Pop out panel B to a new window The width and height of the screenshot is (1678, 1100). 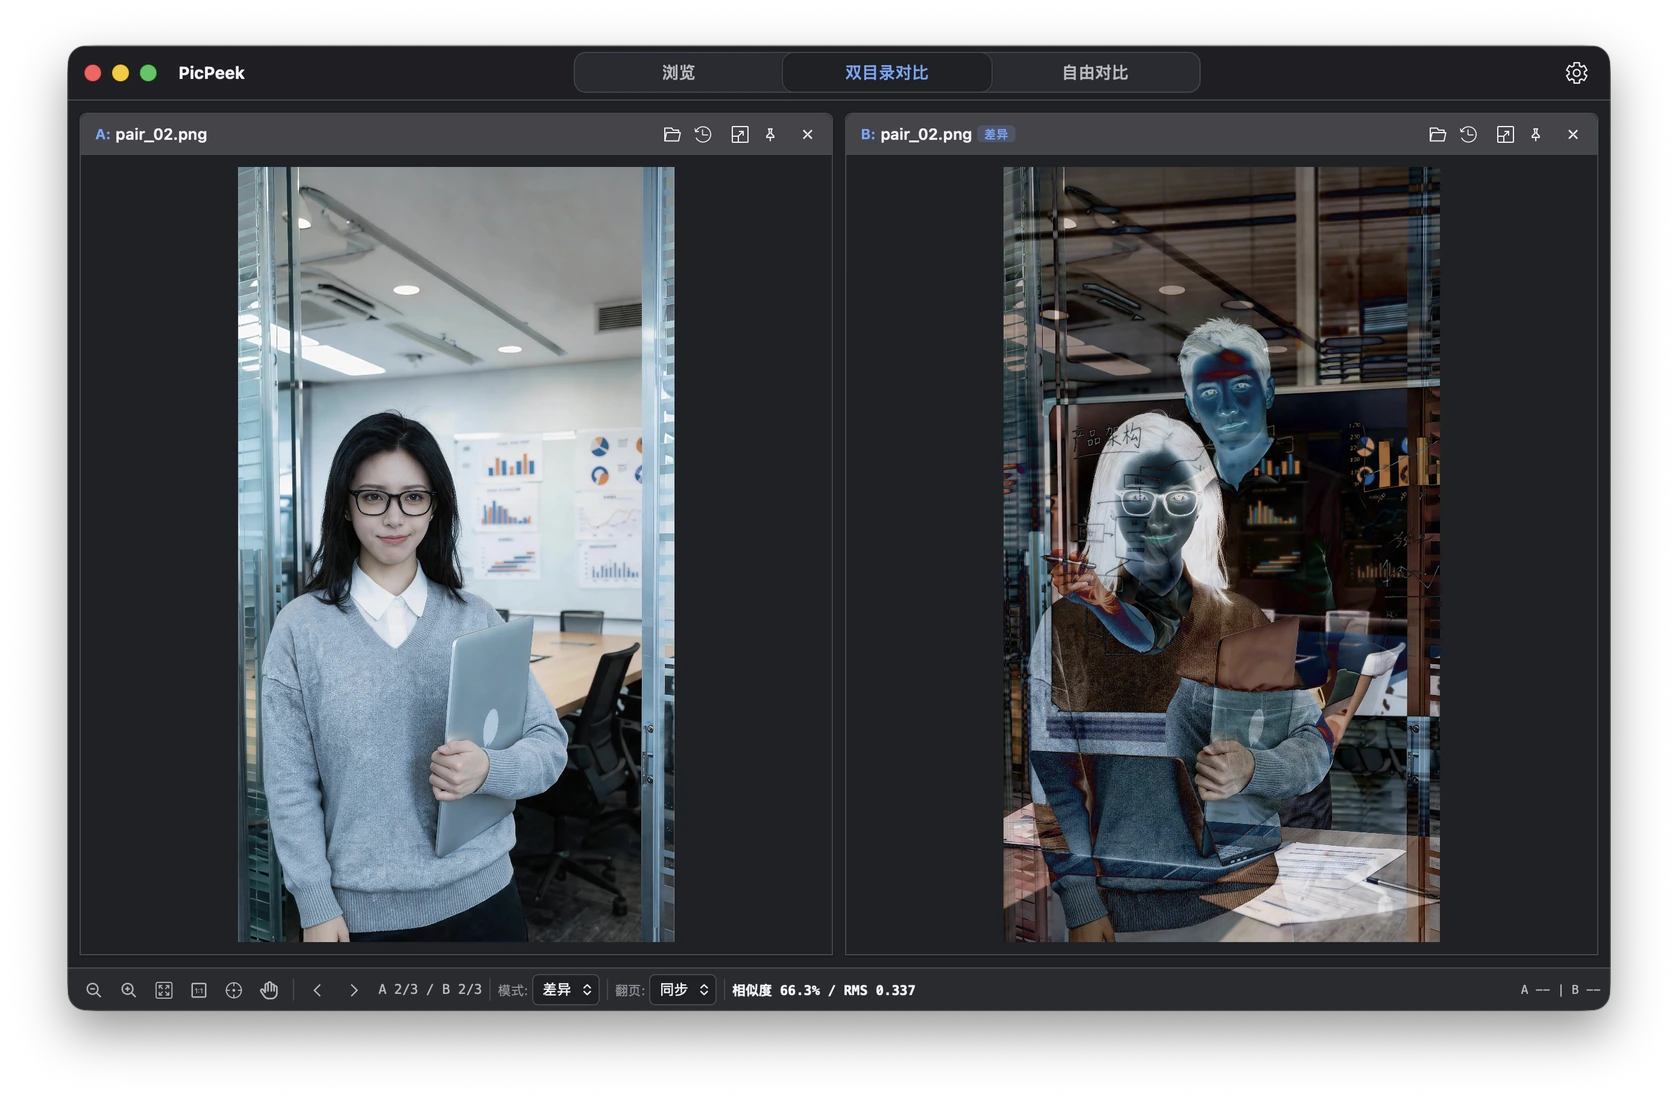1505,134
